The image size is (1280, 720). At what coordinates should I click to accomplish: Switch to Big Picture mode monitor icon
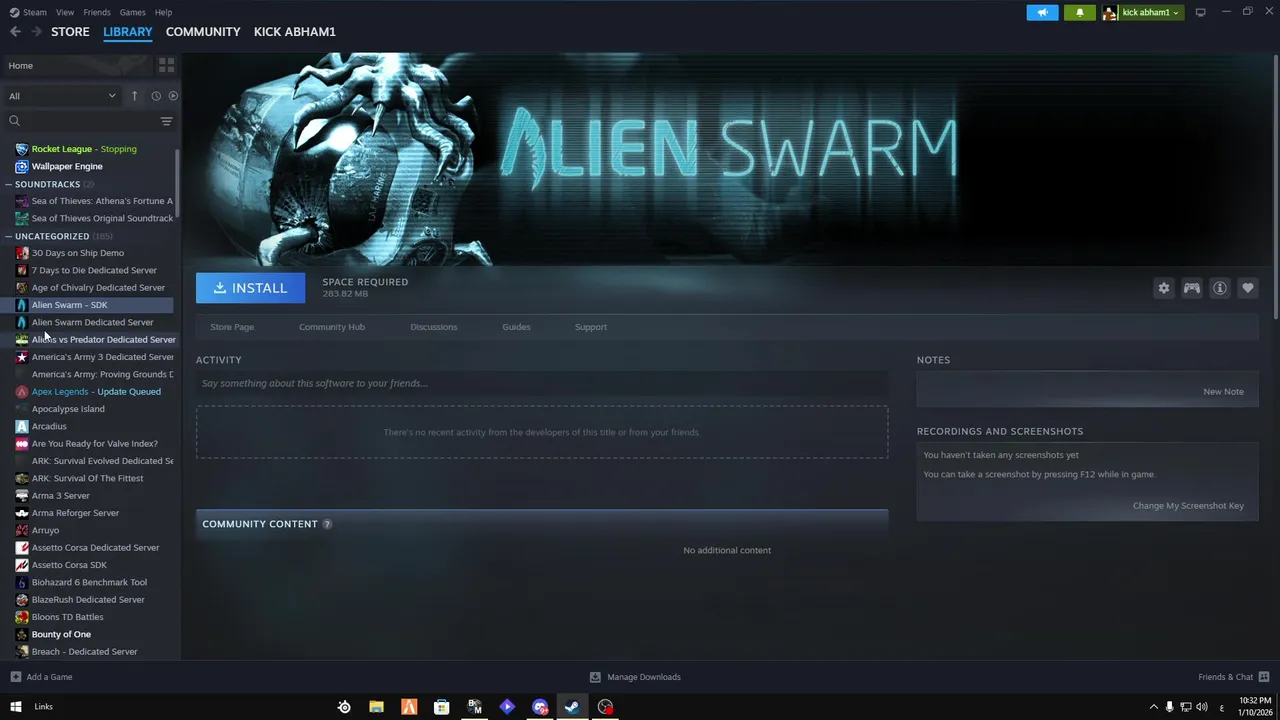(x=1200, y=12)
